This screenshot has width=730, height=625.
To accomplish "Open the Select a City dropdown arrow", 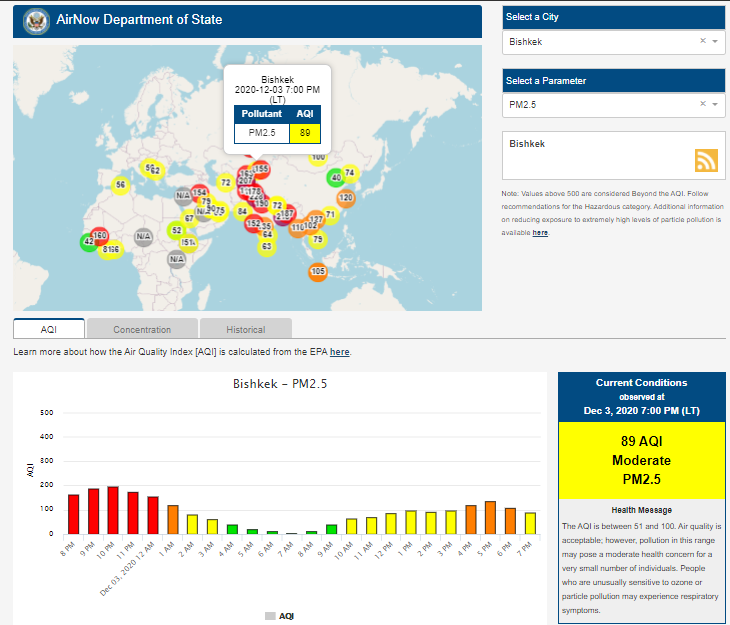I will coord(715,42).
